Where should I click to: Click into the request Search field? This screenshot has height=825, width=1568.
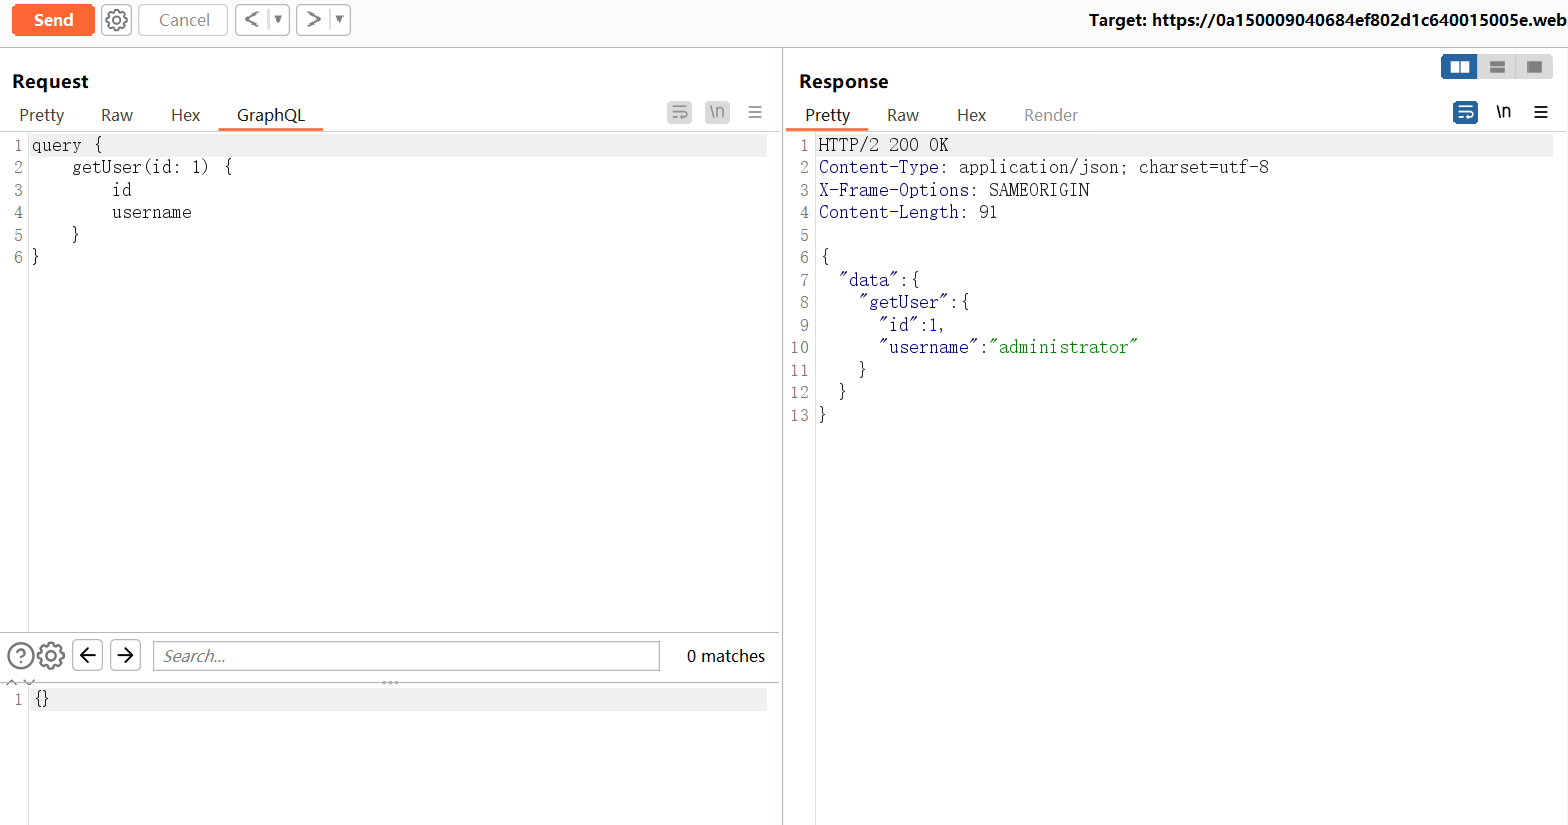pyautogui.click(x=406, y=656)
